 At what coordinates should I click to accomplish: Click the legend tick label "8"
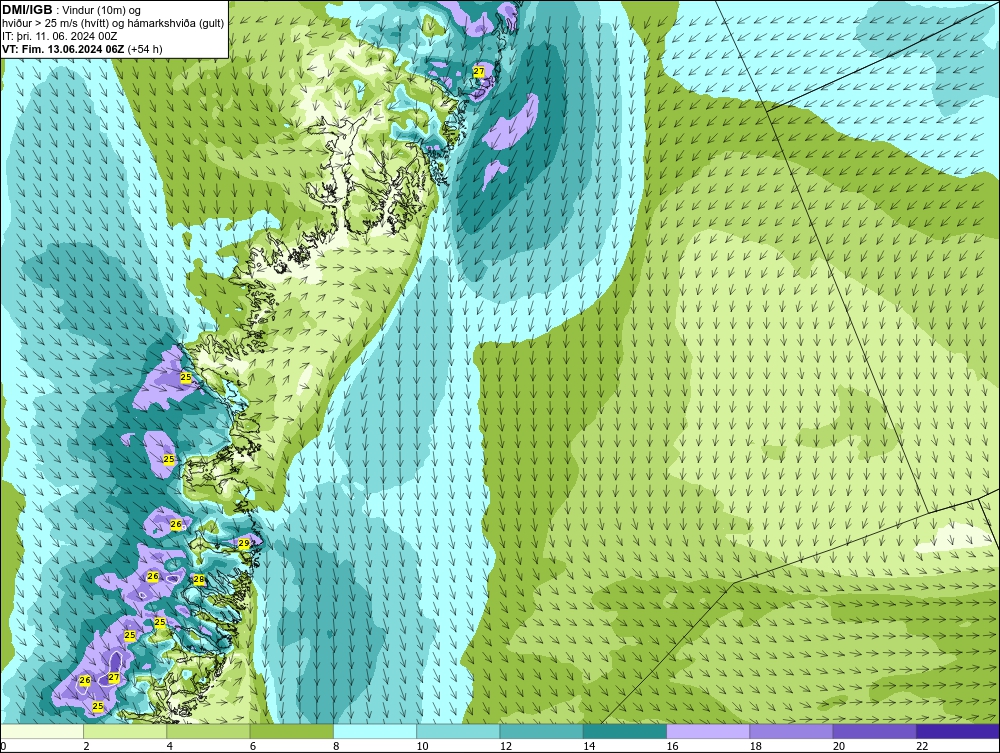(x=336, y=747)
